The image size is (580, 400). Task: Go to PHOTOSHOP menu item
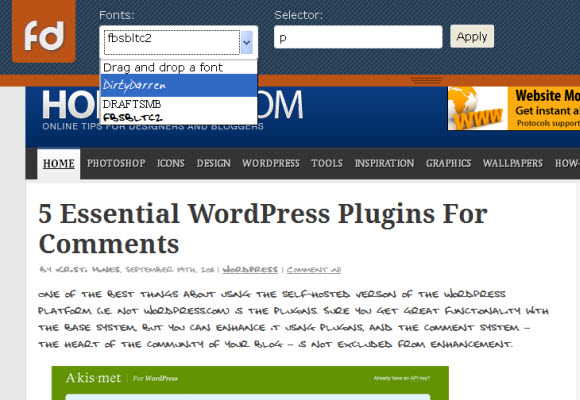pos(116,163)
